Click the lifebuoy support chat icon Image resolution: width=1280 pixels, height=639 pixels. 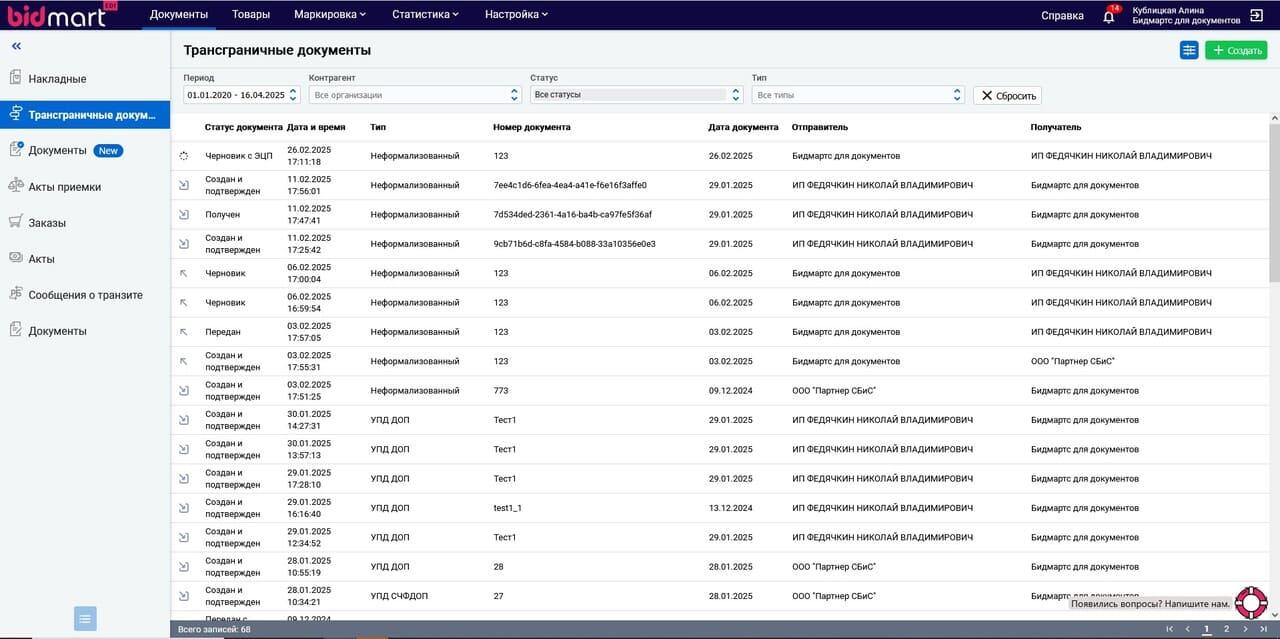[1251, 602]
